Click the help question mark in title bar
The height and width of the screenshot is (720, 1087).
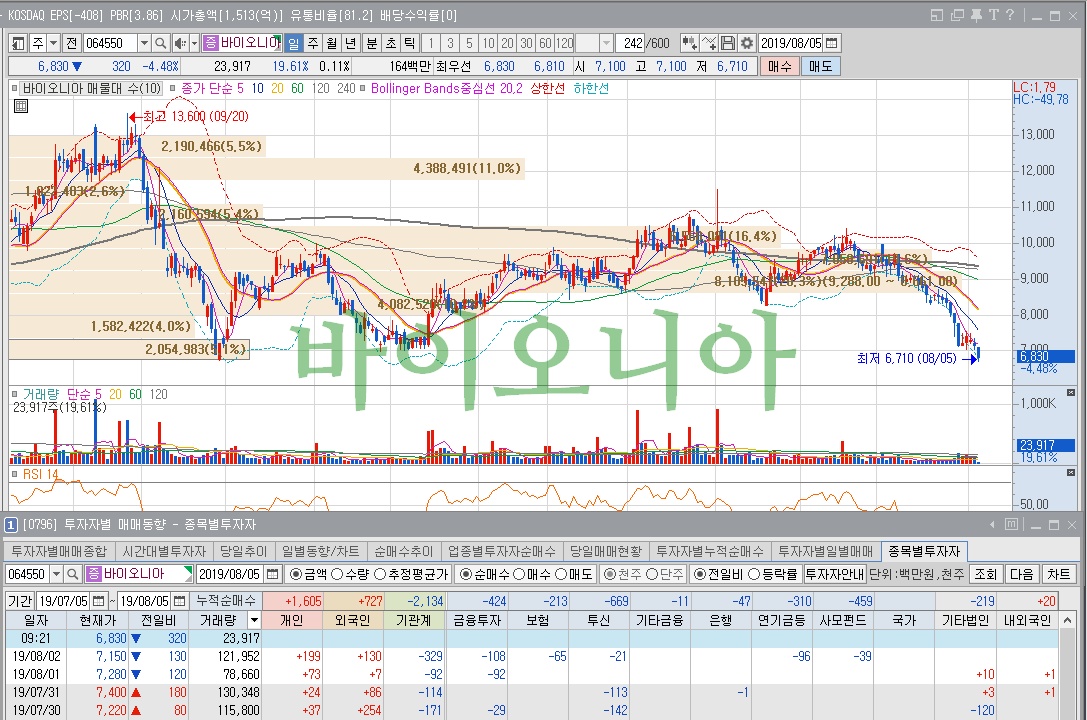click(x=1010, y=15)
